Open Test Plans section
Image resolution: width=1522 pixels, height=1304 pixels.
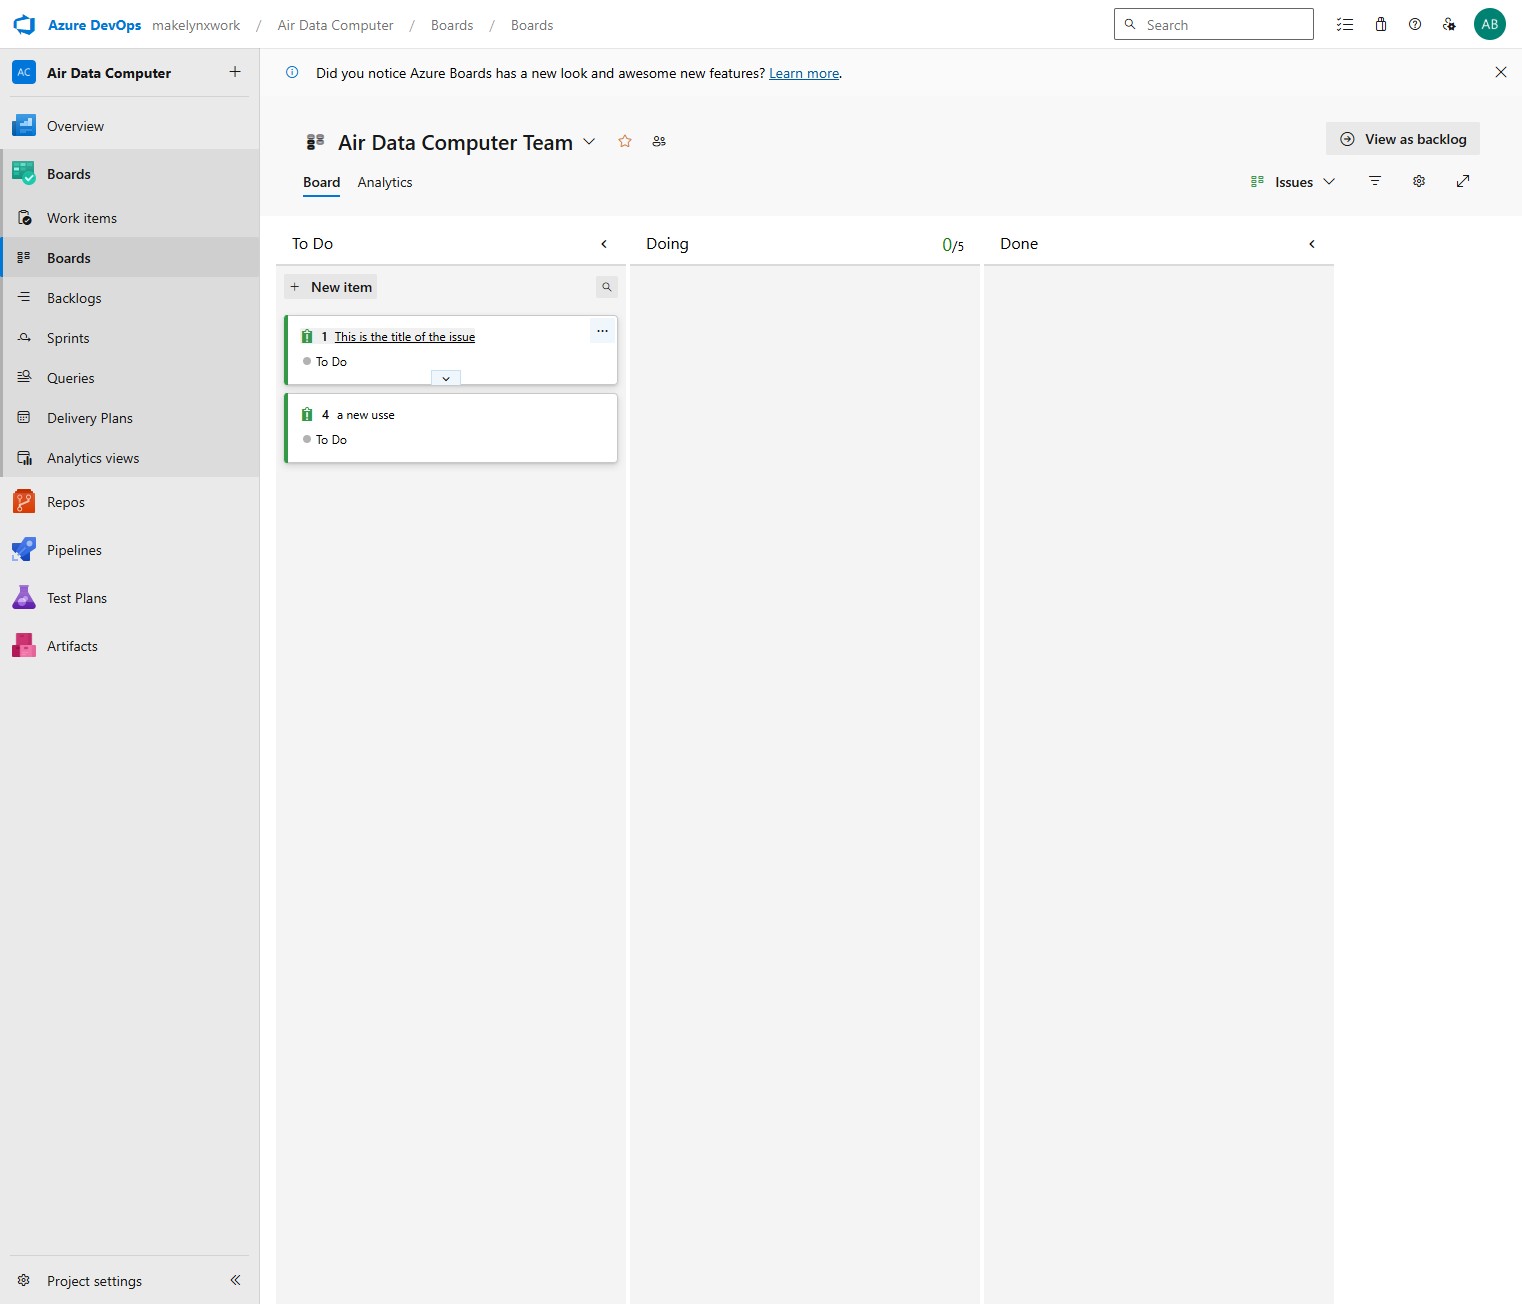pyautogui.click(x=130, y=598)
